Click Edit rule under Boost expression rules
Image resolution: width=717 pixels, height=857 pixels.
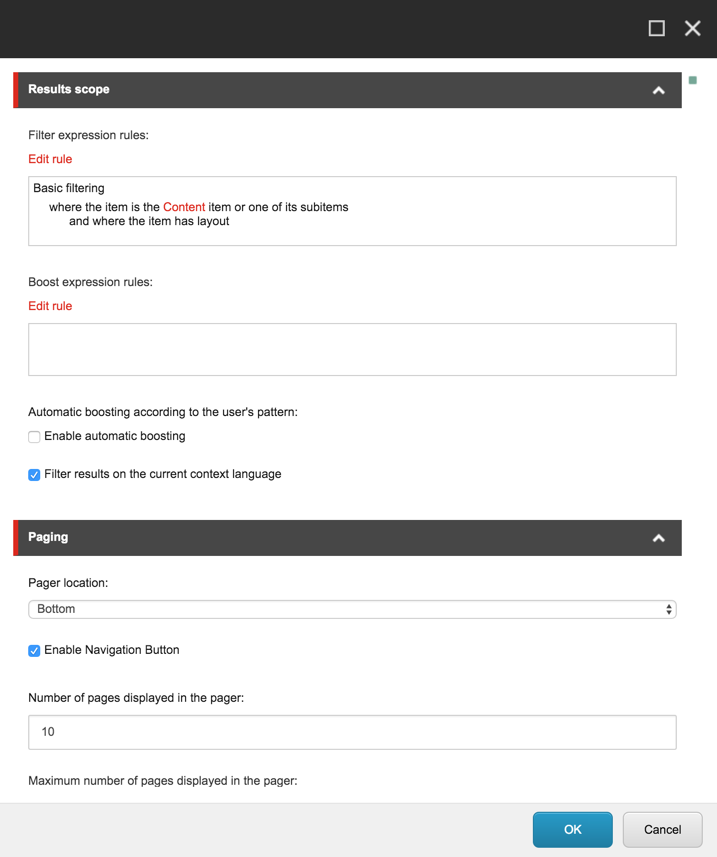pos(50,306)
